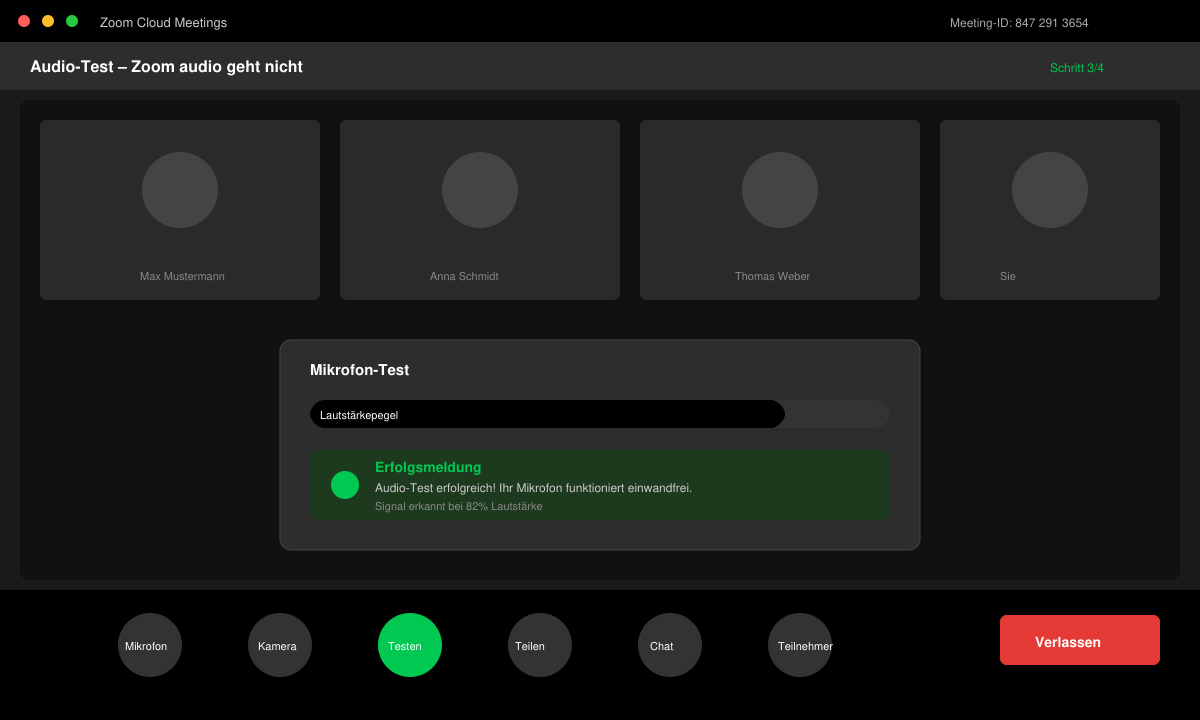Select Anna Schmidt's video tile
The height and width of the screenshot is (720, 1200).
[x=480, y=210]
